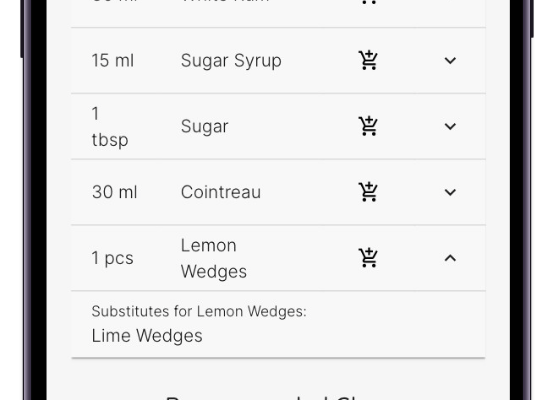
Task: Choose the Lime Wedges substitute
Action: (147, 336)
